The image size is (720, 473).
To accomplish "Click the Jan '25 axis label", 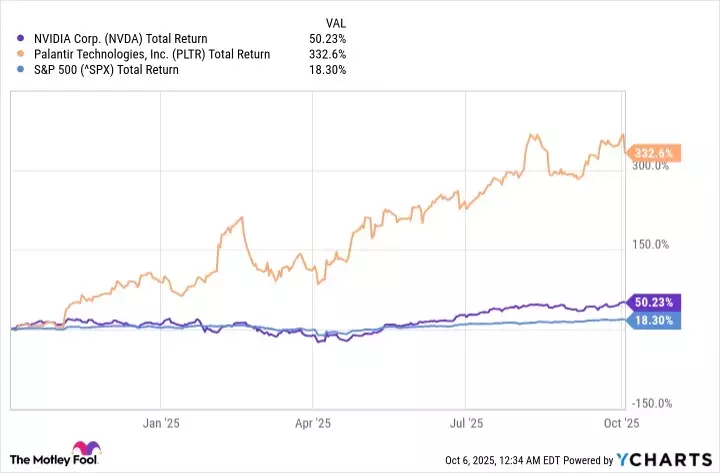I will (x=160, y=423).
